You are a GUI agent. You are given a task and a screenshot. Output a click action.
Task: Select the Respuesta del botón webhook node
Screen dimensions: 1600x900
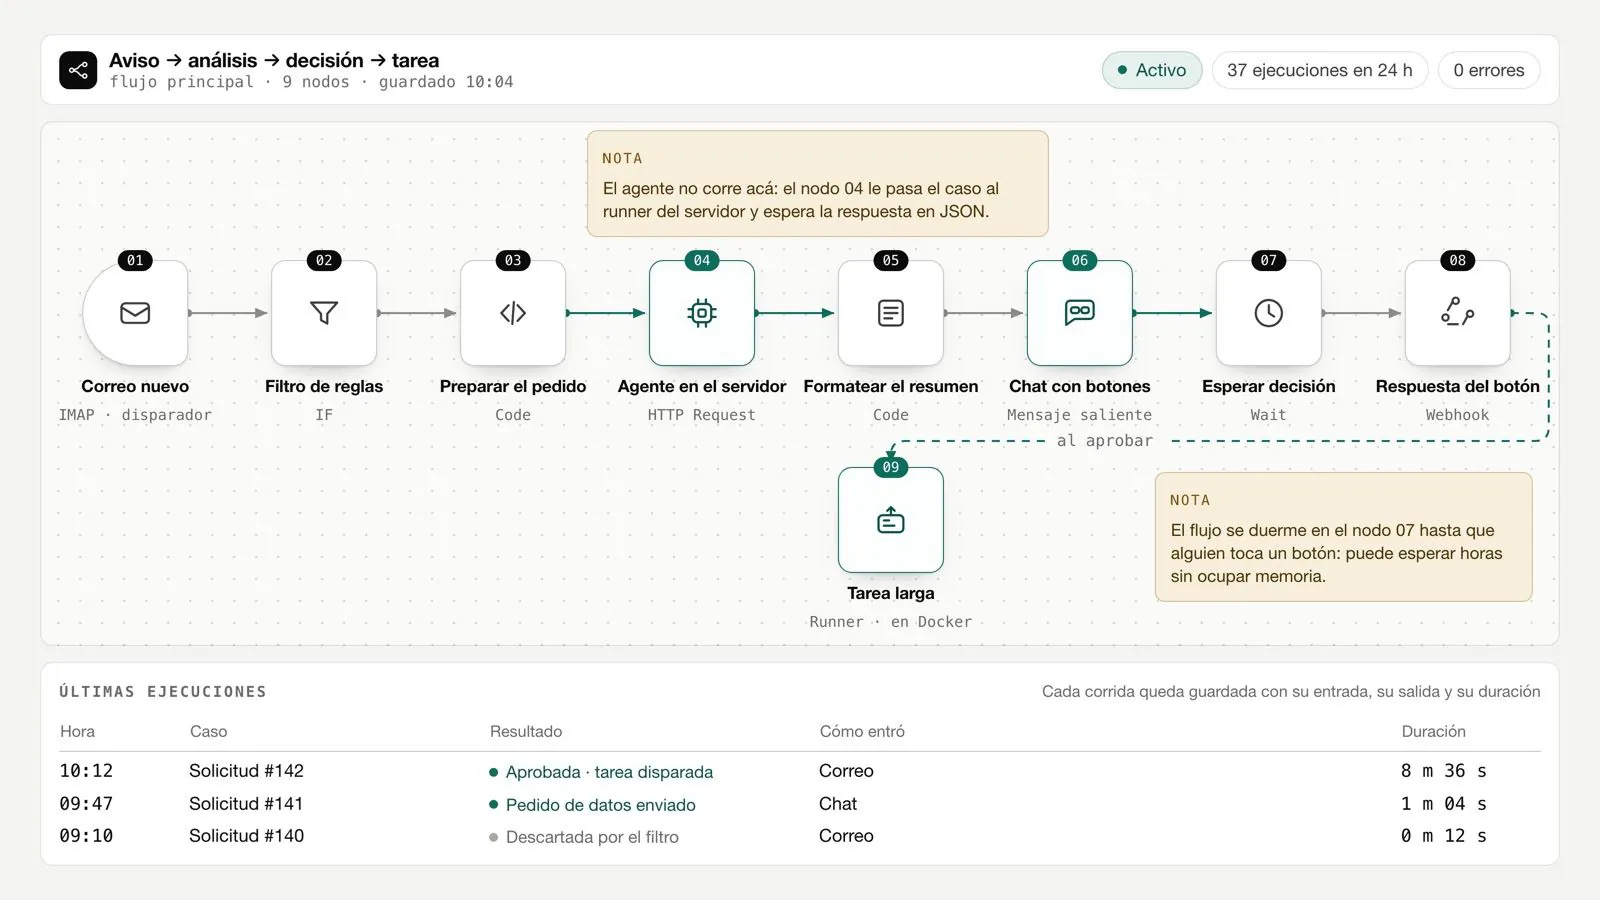[1458, 313]
